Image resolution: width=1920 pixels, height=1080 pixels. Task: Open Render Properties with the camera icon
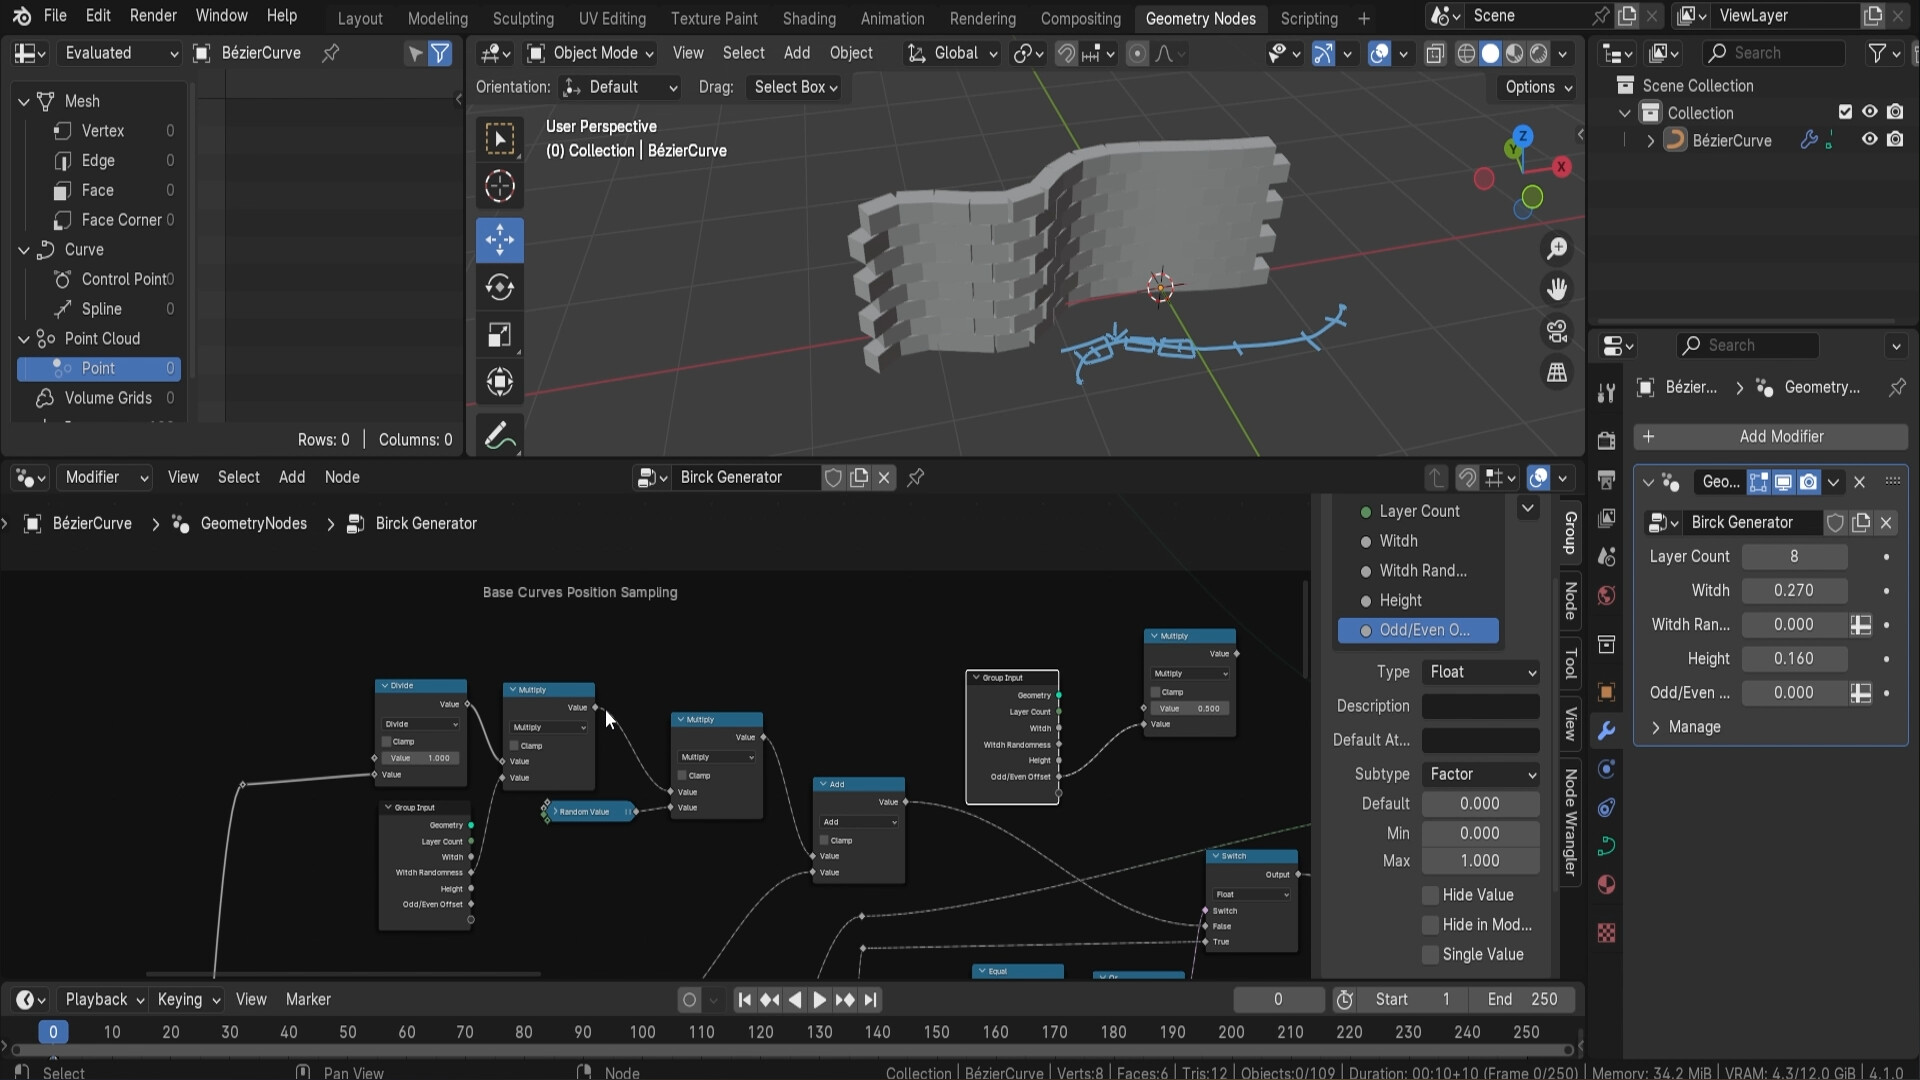[1607, 440]
